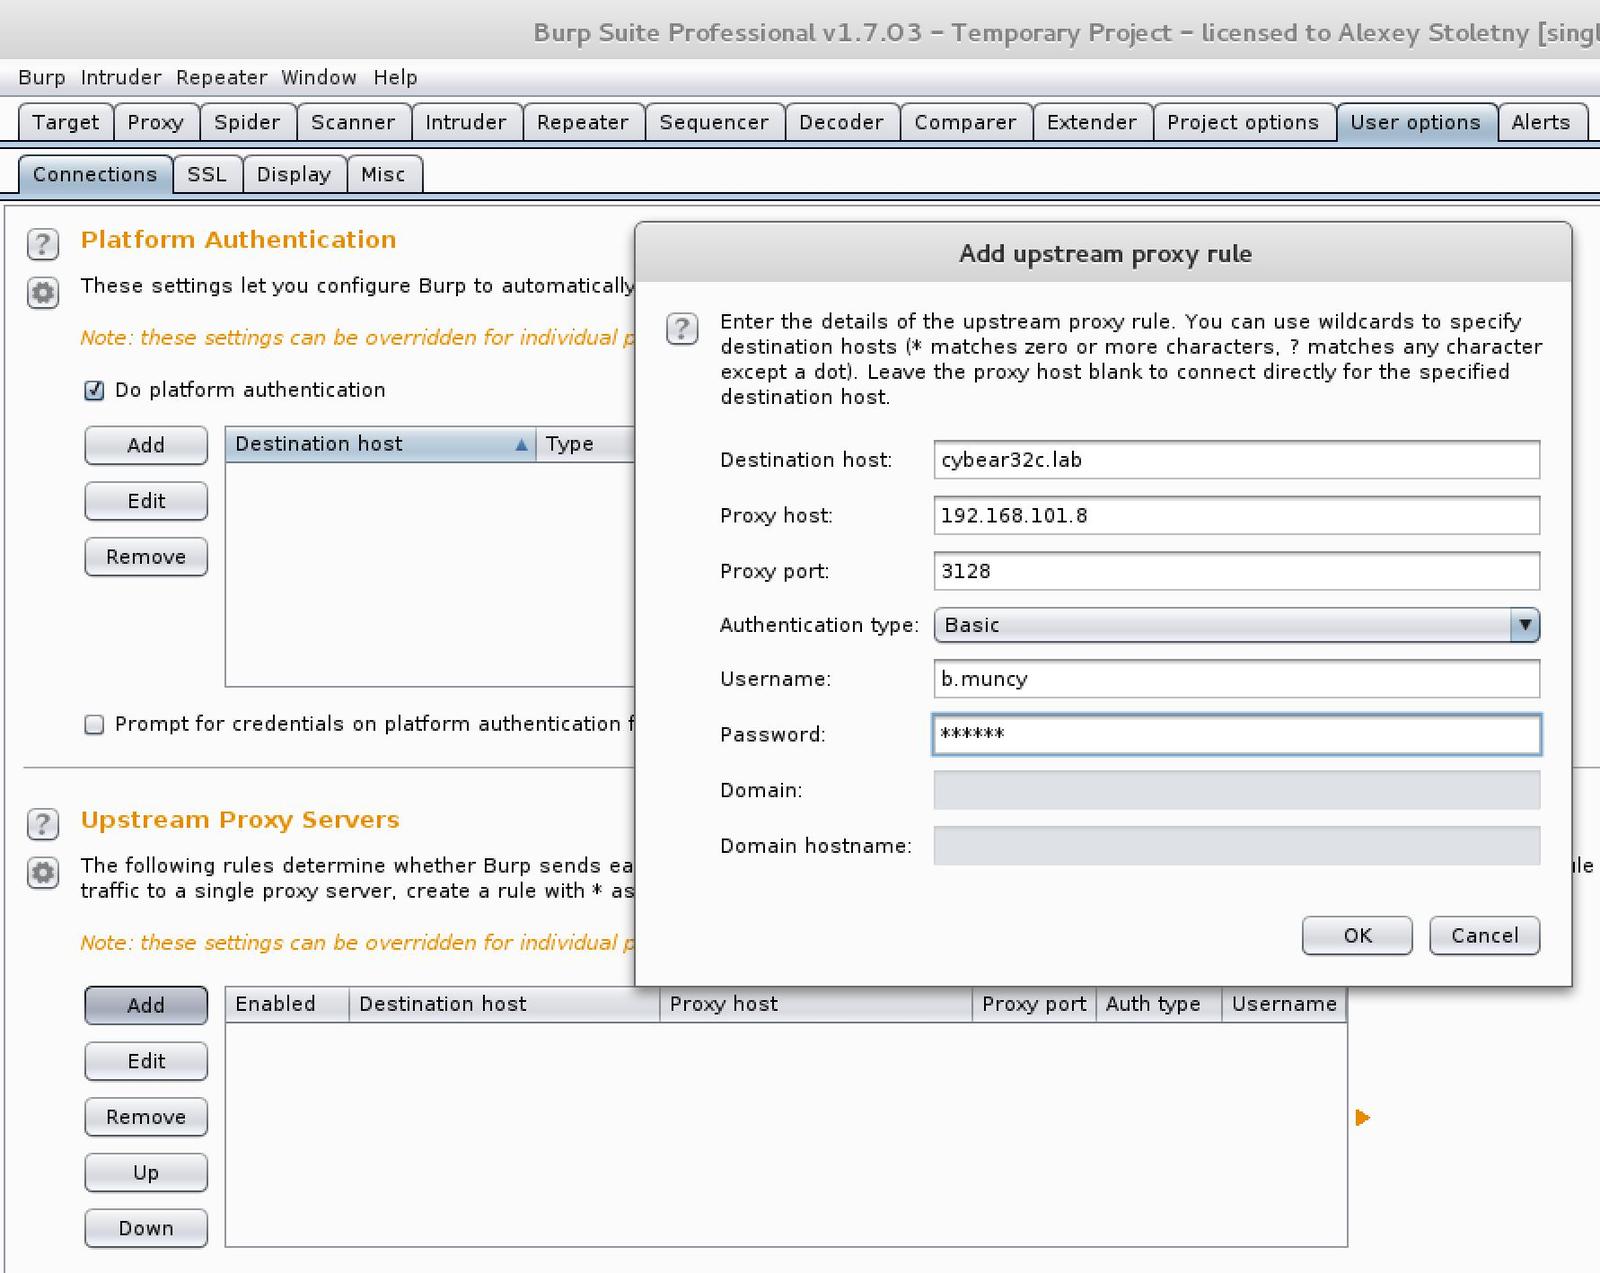Open the Window menu
Image resolution: width=1600 pixels, height=1273 pixels.
(x=318, y=77)
